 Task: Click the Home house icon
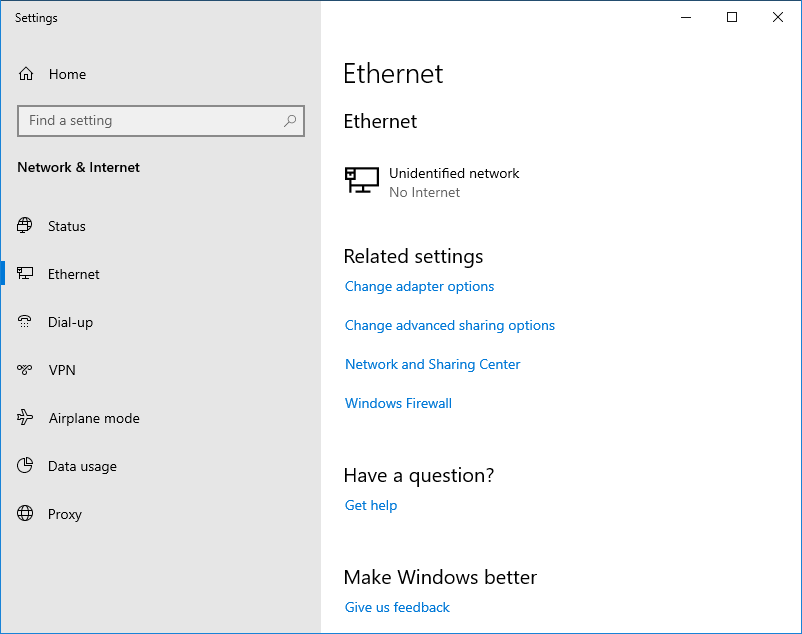click(26, 74)
